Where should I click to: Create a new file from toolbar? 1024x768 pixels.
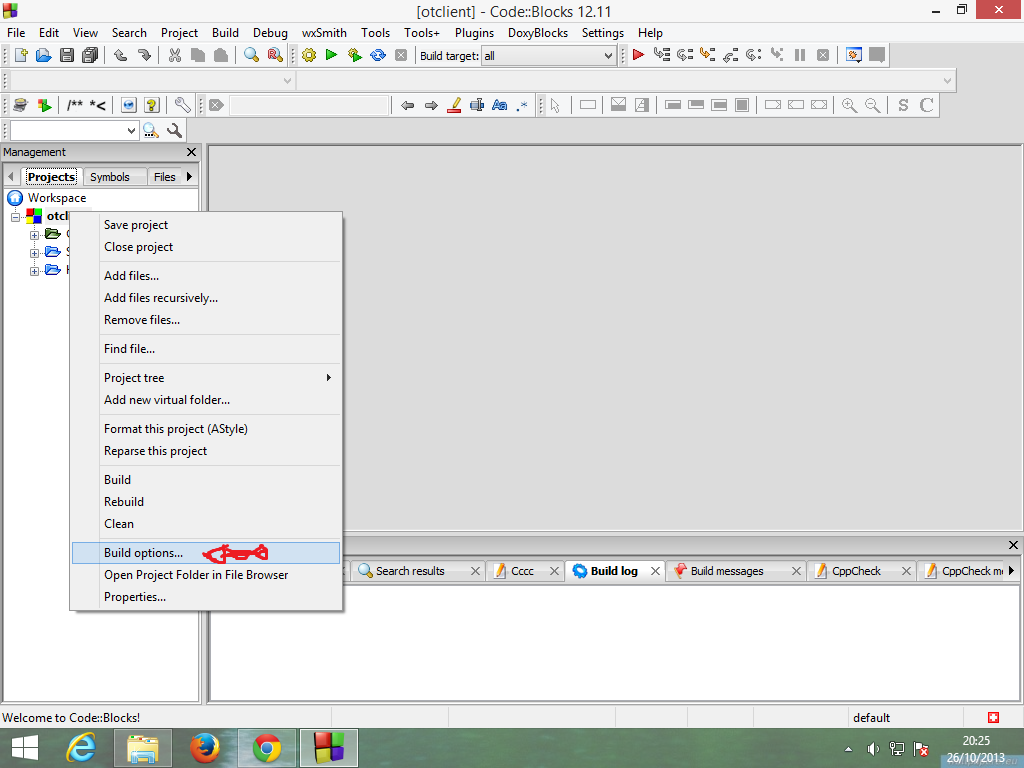tap(21, 56)
